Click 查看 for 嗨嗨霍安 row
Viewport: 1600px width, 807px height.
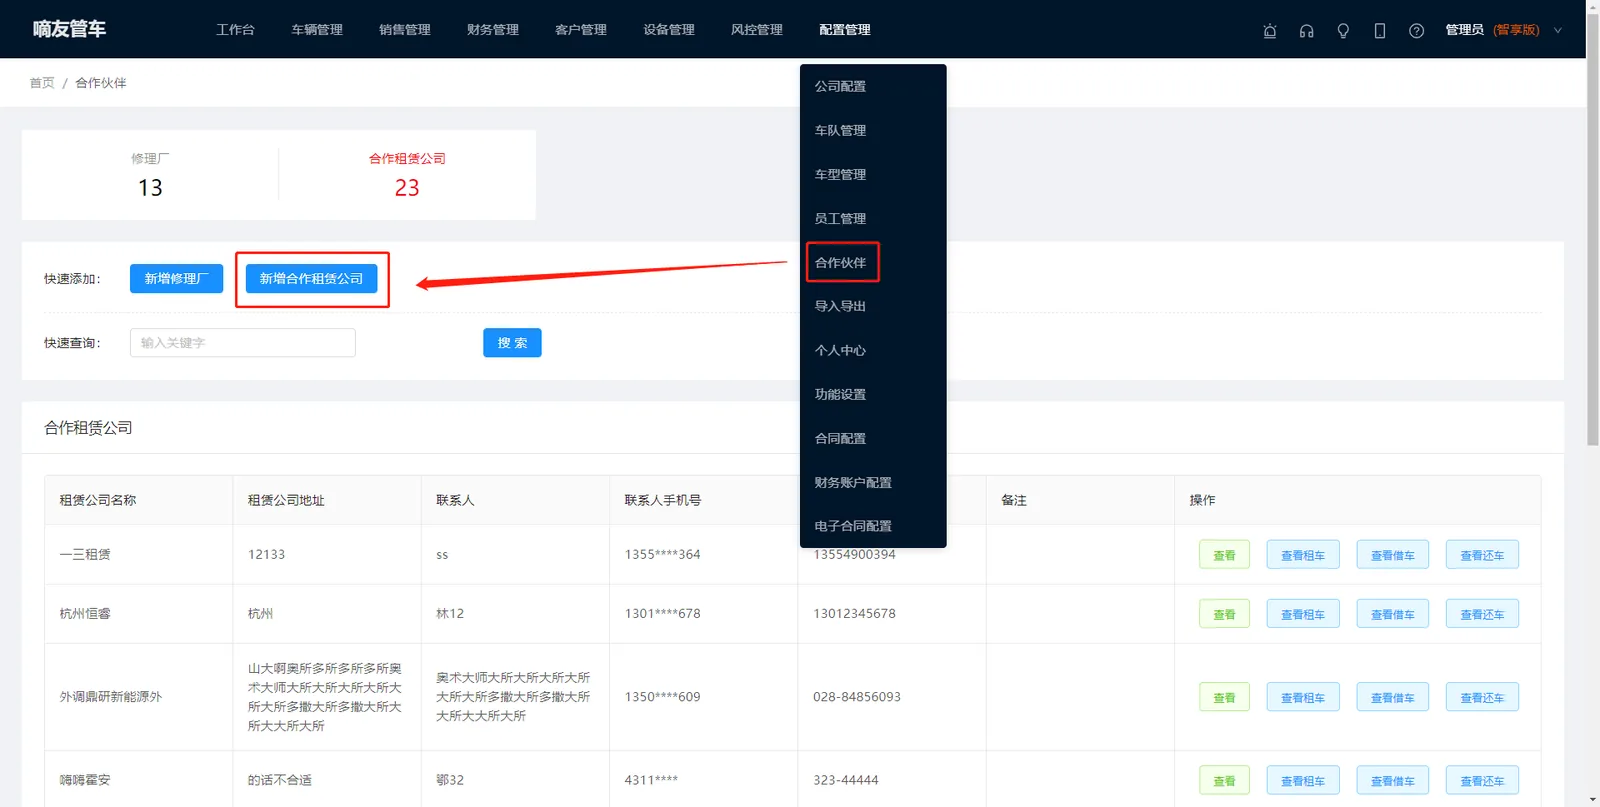[1224, 780]
